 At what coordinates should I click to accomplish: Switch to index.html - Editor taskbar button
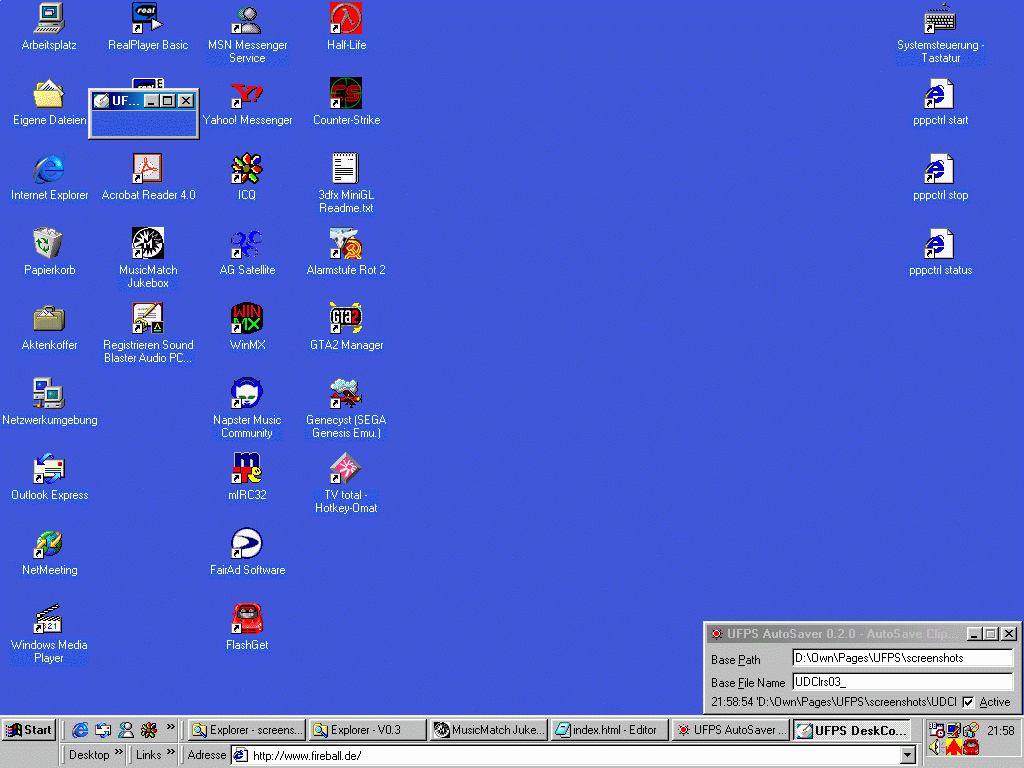(x=609, y=730)
